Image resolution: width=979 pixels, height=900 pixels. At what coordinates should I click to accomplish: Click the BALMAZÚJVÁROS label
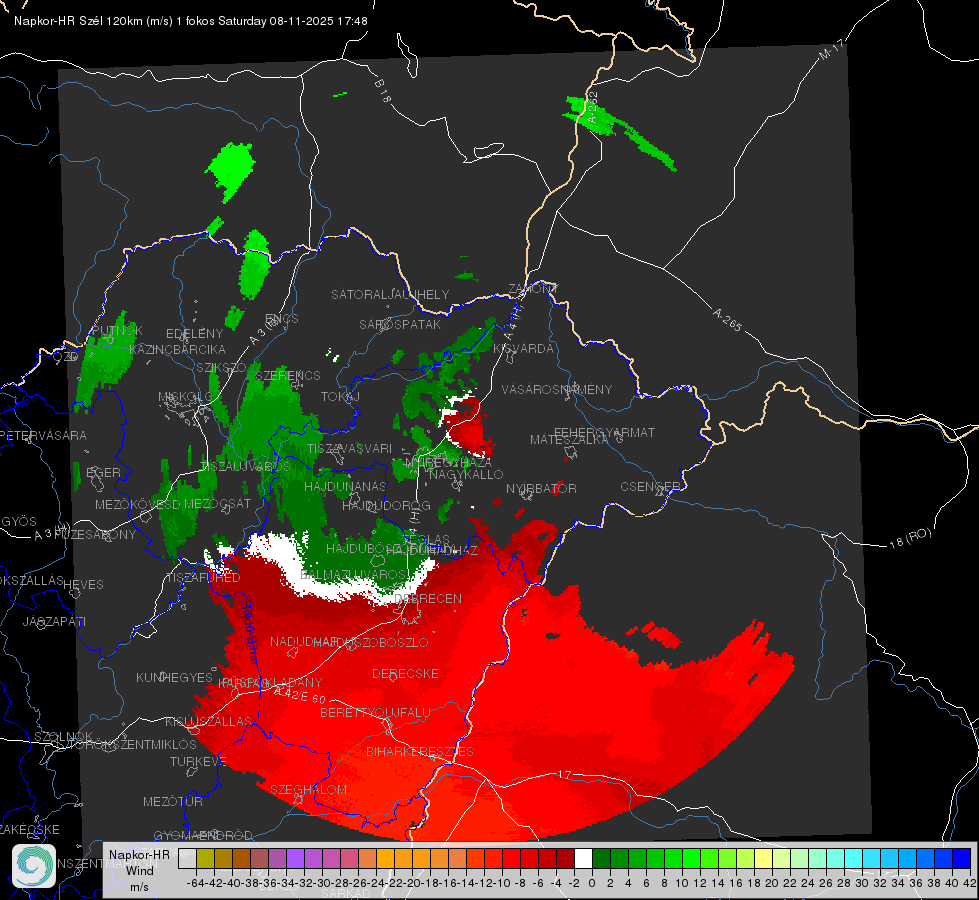(353, 574)
